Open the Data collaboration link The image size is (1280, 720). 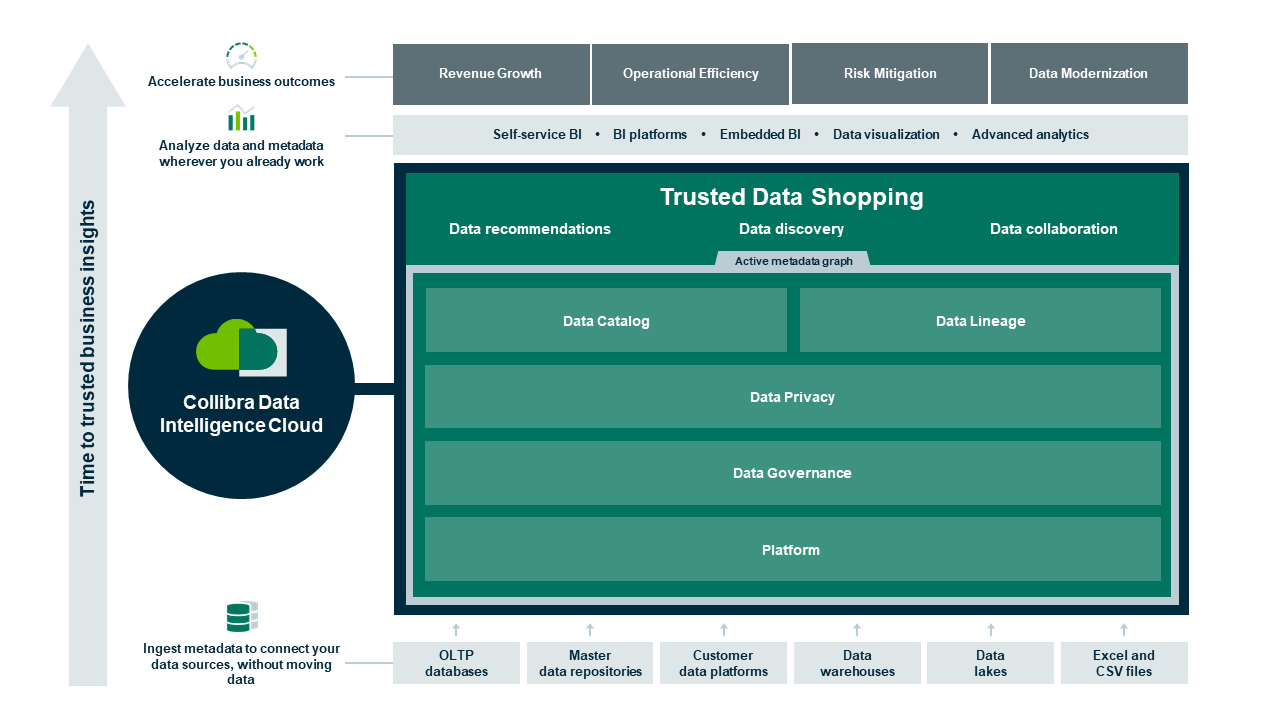(x=1054, y=229)
